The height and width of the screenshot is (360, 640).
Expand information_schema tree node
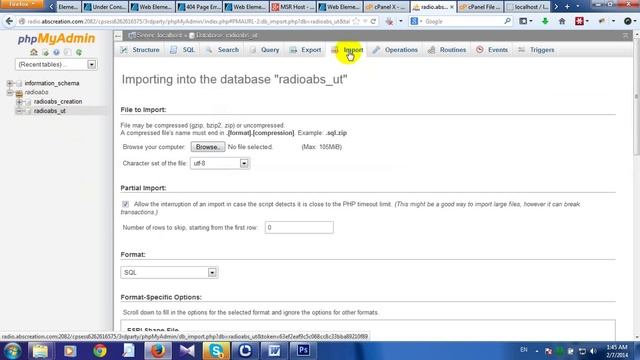click(x=10, y=83)
